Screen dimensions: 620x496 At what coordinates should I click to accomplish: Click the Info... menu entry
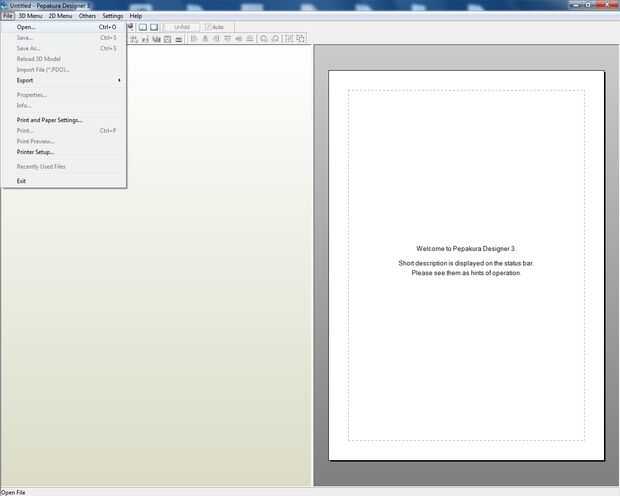pos(64,106)
